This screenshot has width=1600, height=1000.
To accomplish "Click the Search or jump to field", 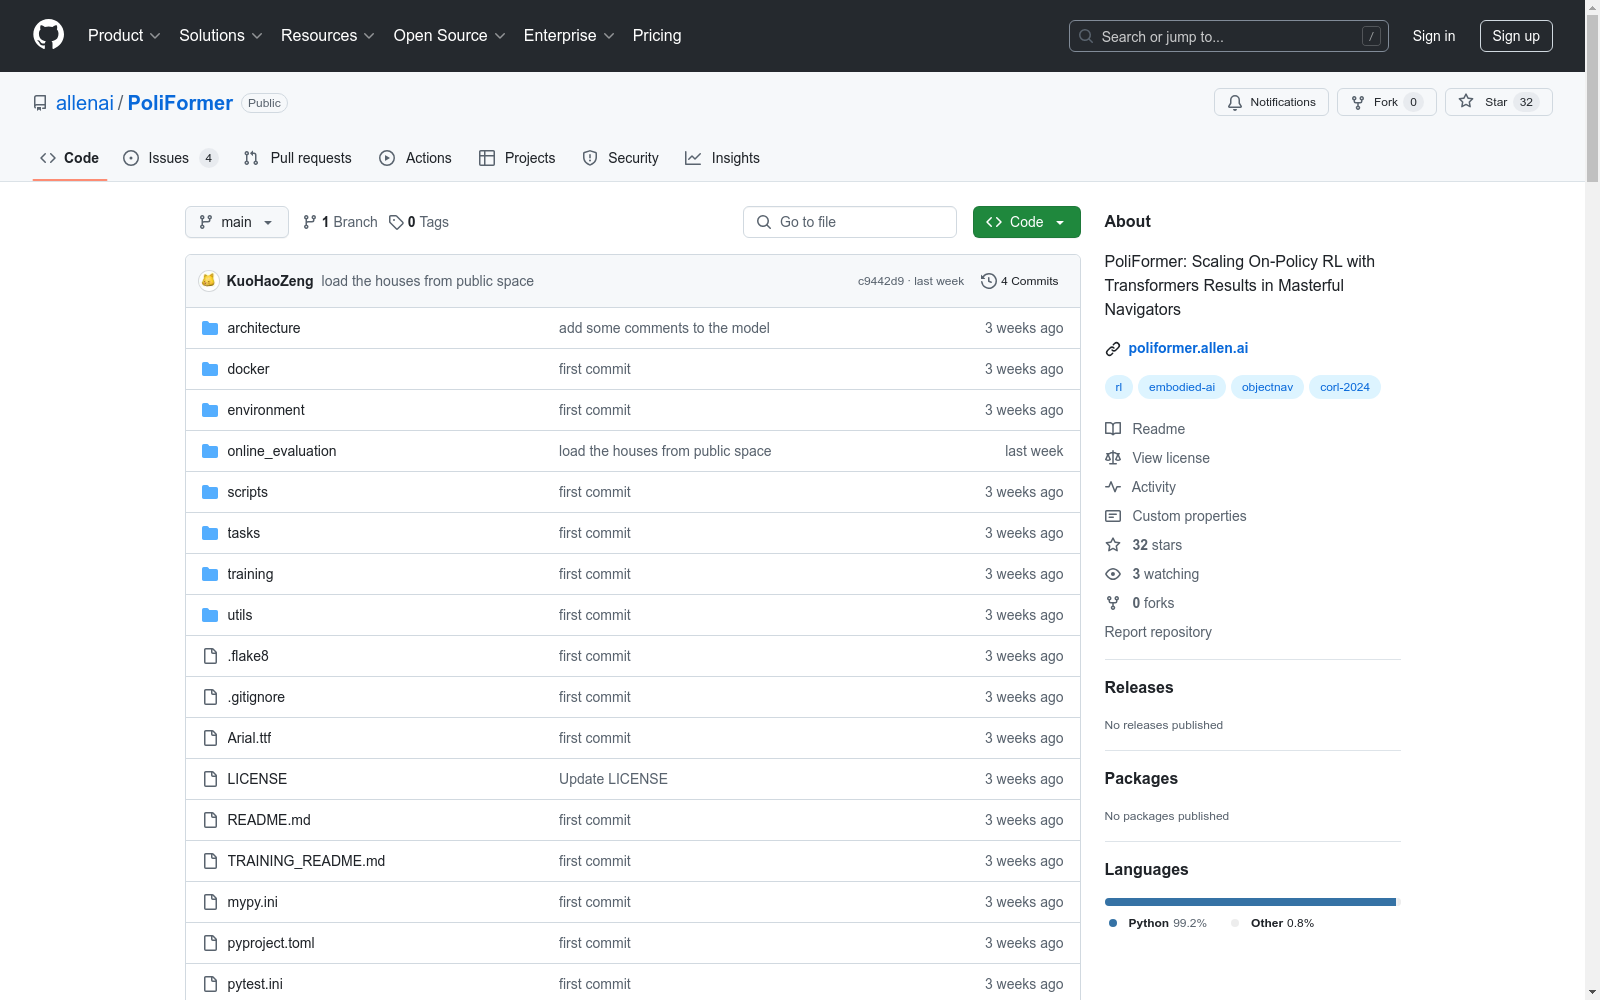I will click(1229, 36).
